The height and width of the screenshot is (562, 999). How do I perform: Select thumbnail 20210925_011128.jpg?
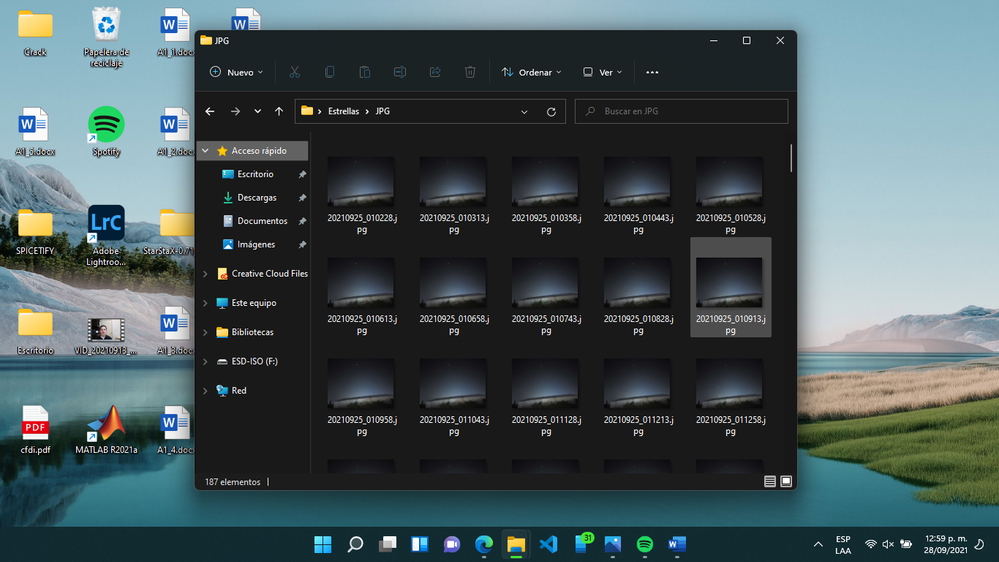coord(545,398)
